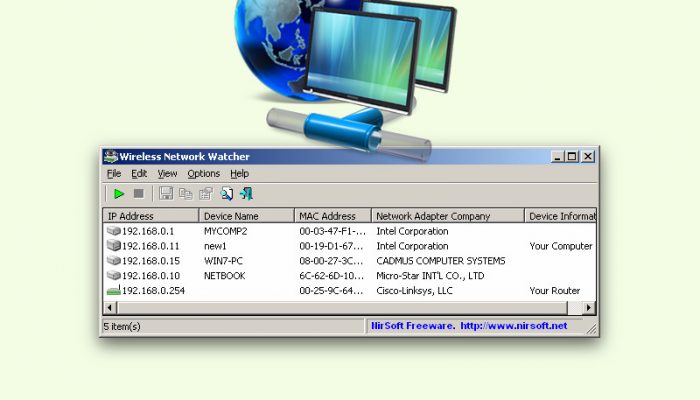Click the Find magnifier toolbar icon

coord(227,194)
